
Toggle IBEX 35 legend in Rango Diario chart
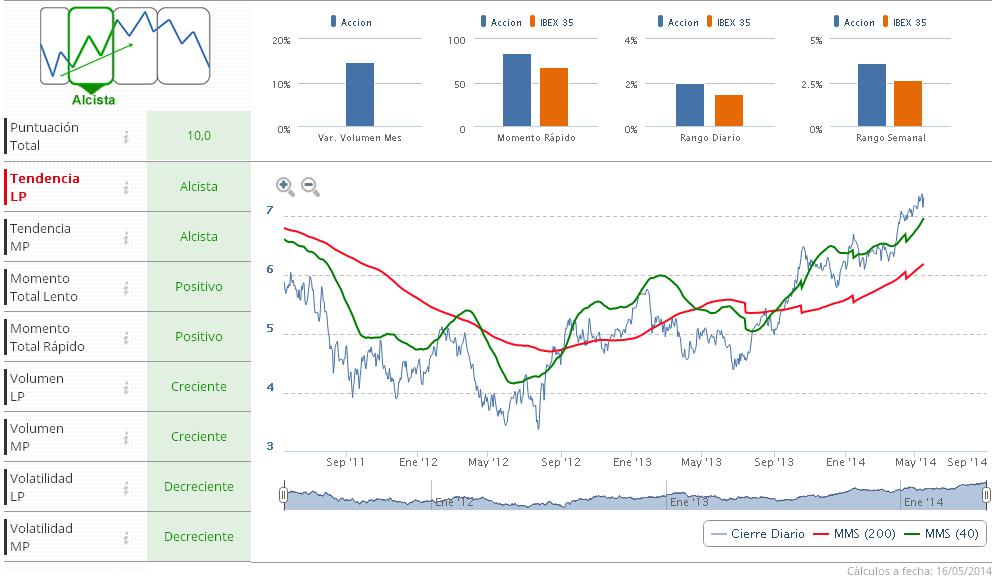728,22
